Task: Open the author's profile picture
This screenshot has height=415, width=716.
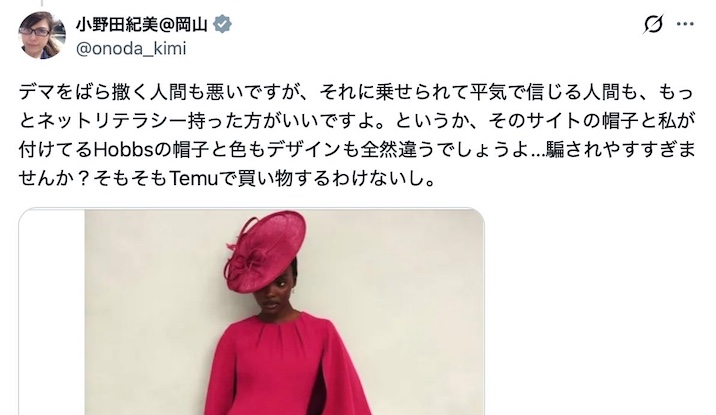Action: point(42,35)
